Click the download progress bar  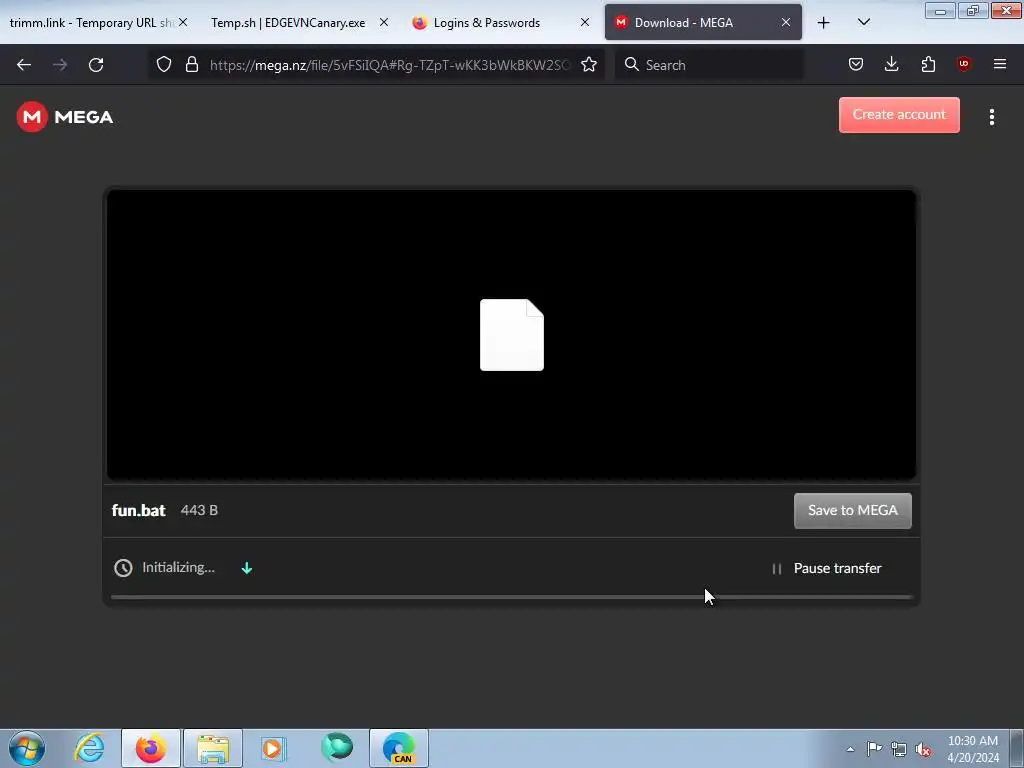pos(512,597)
